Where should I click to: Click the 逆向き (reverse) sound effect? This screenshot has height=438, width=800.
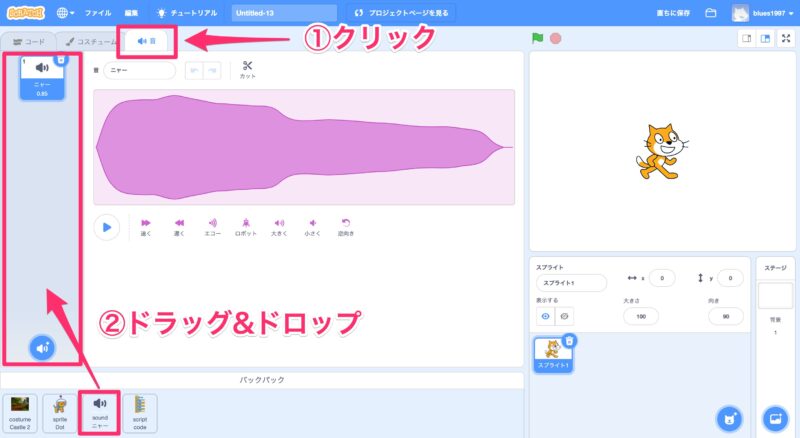tap(346, 226)
